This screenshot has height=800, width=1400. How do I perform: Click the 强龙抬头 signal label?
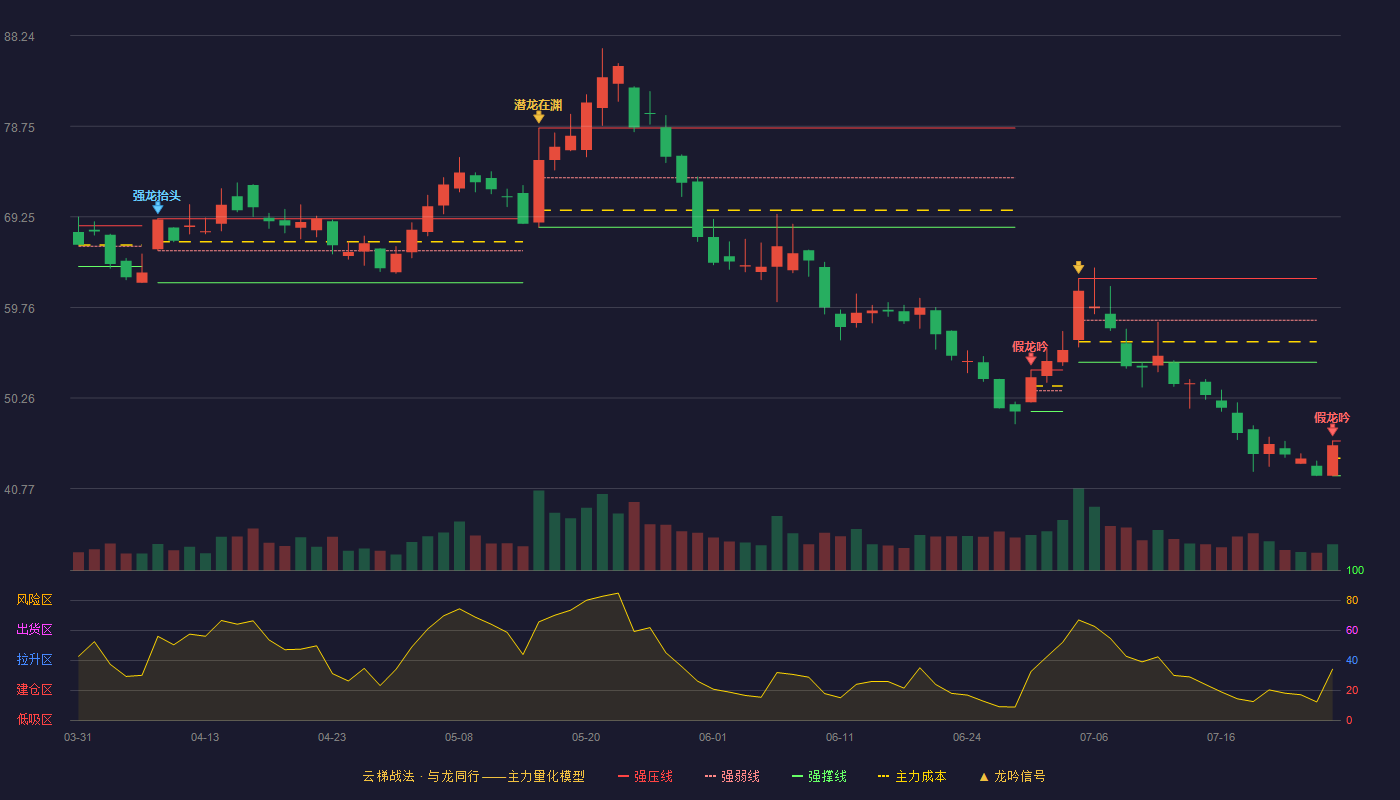[157, 195]
